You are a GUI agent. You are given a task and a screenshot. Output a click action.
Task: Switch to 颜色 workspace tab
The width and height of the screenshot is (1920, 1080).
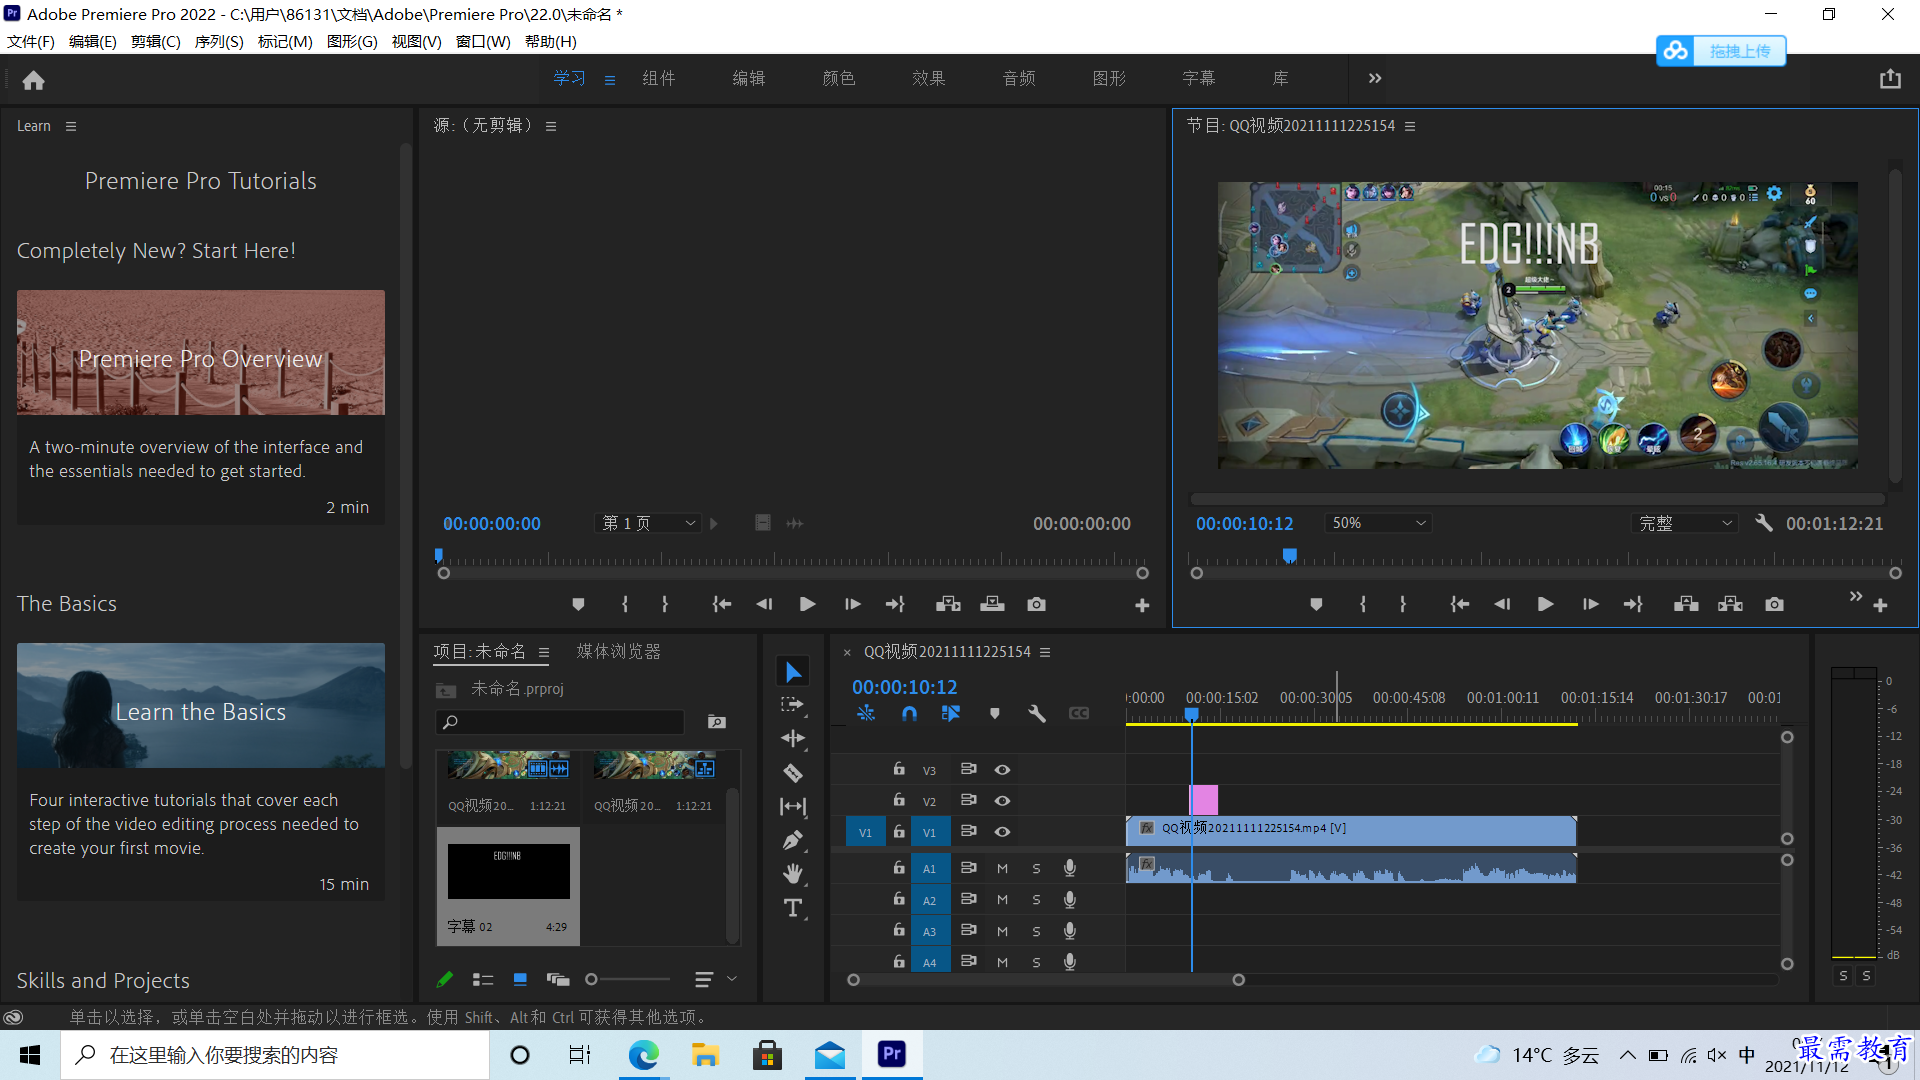pyautogui.click(x=839, y=78)
